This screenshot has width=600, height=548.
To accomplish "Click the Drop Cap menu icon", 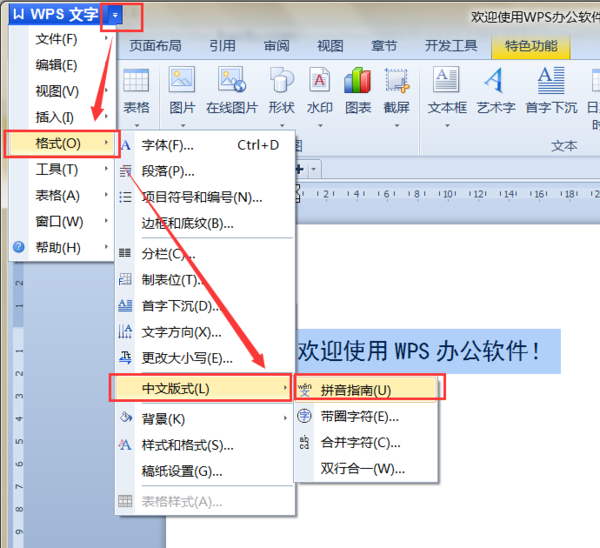I will coord(125,305).
